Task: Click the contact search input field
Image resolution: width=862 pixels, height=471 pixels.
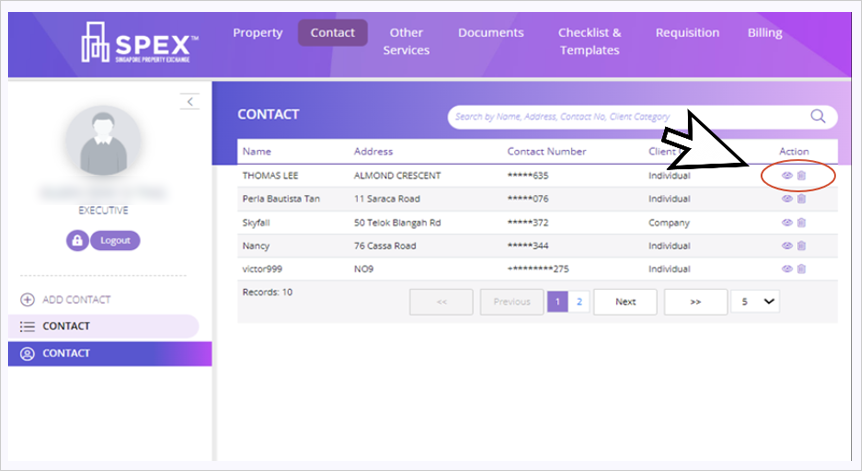Action: [625, 117]
